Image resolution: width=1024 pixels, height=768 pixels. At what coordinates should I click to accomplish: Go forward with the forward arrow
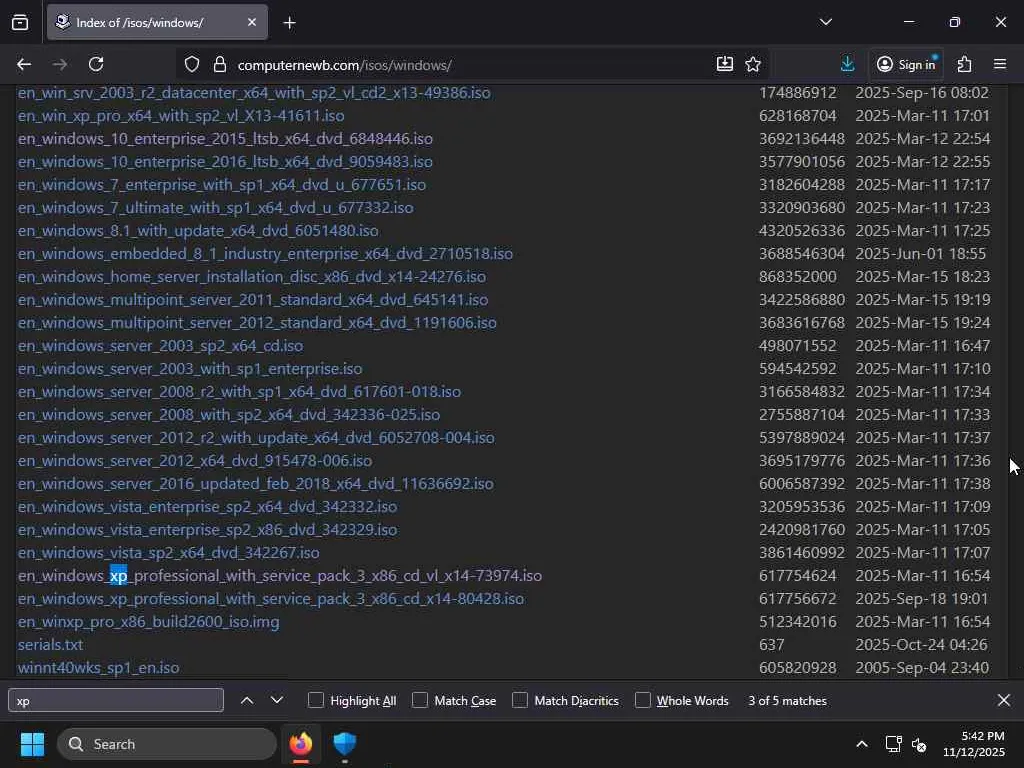point(60,64)
